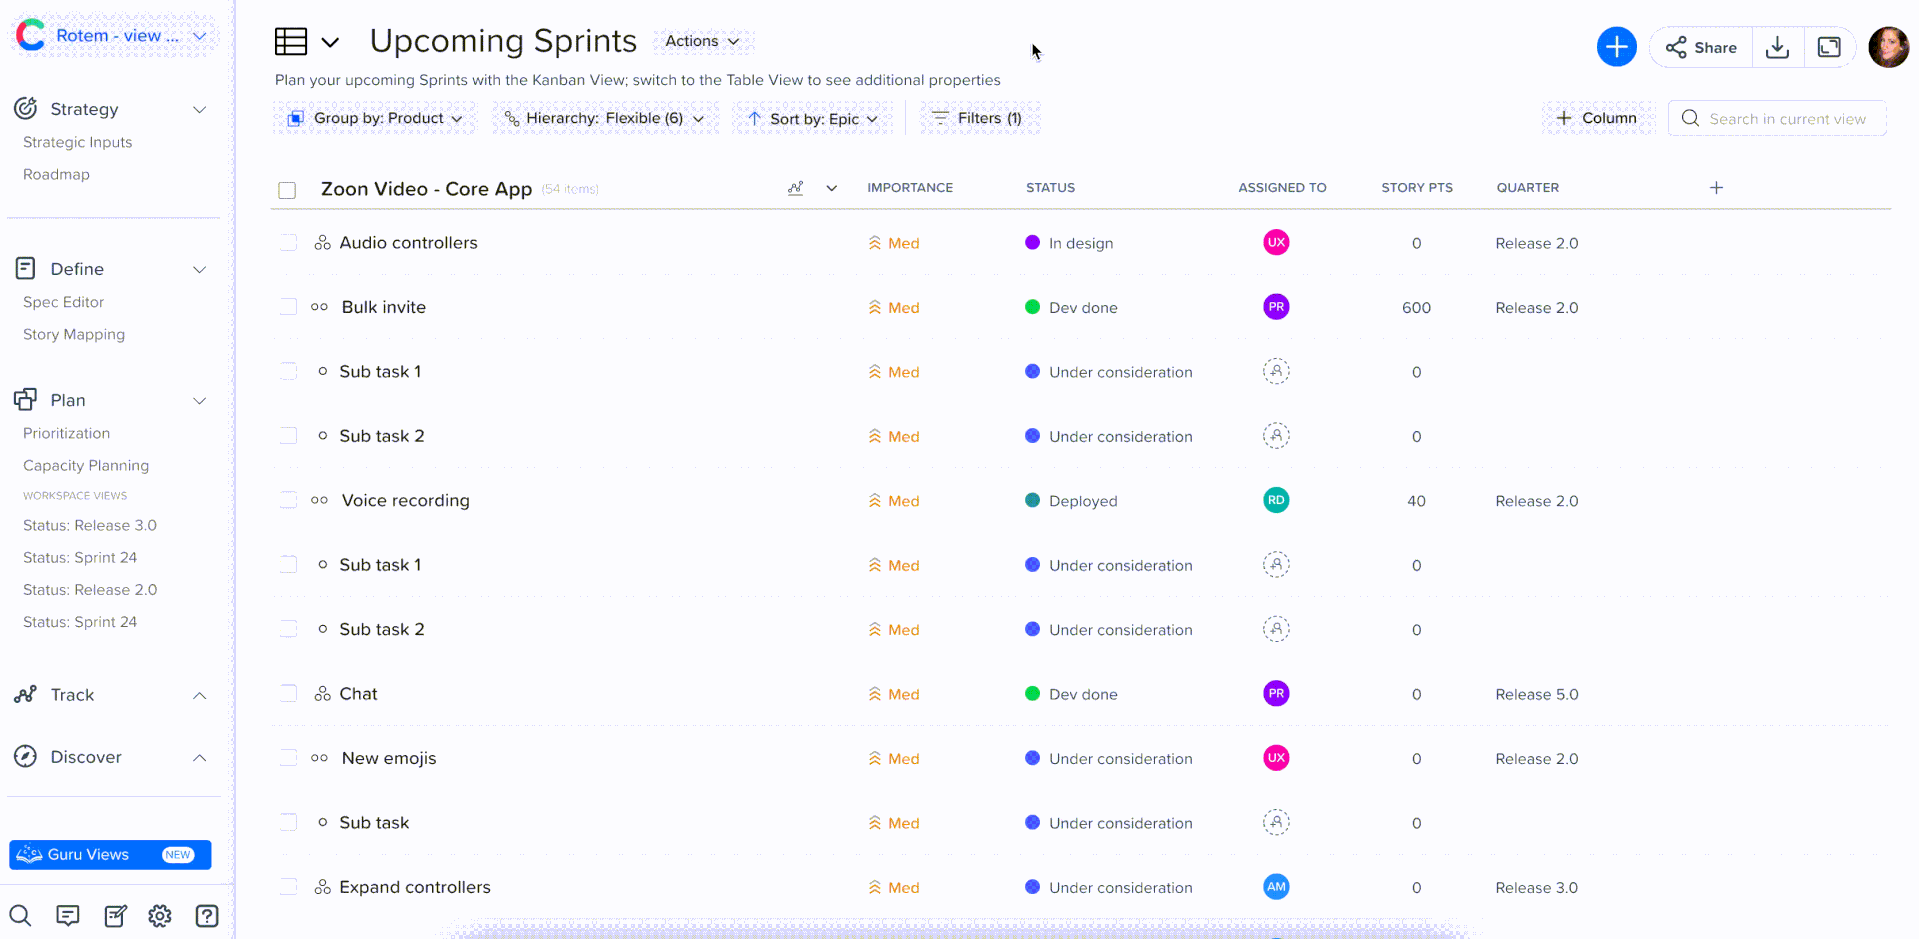Viewport: 1919px width, 939px height.
Task: Click the AM avatar for Expand controllers
Action: tap(1276, 887)
